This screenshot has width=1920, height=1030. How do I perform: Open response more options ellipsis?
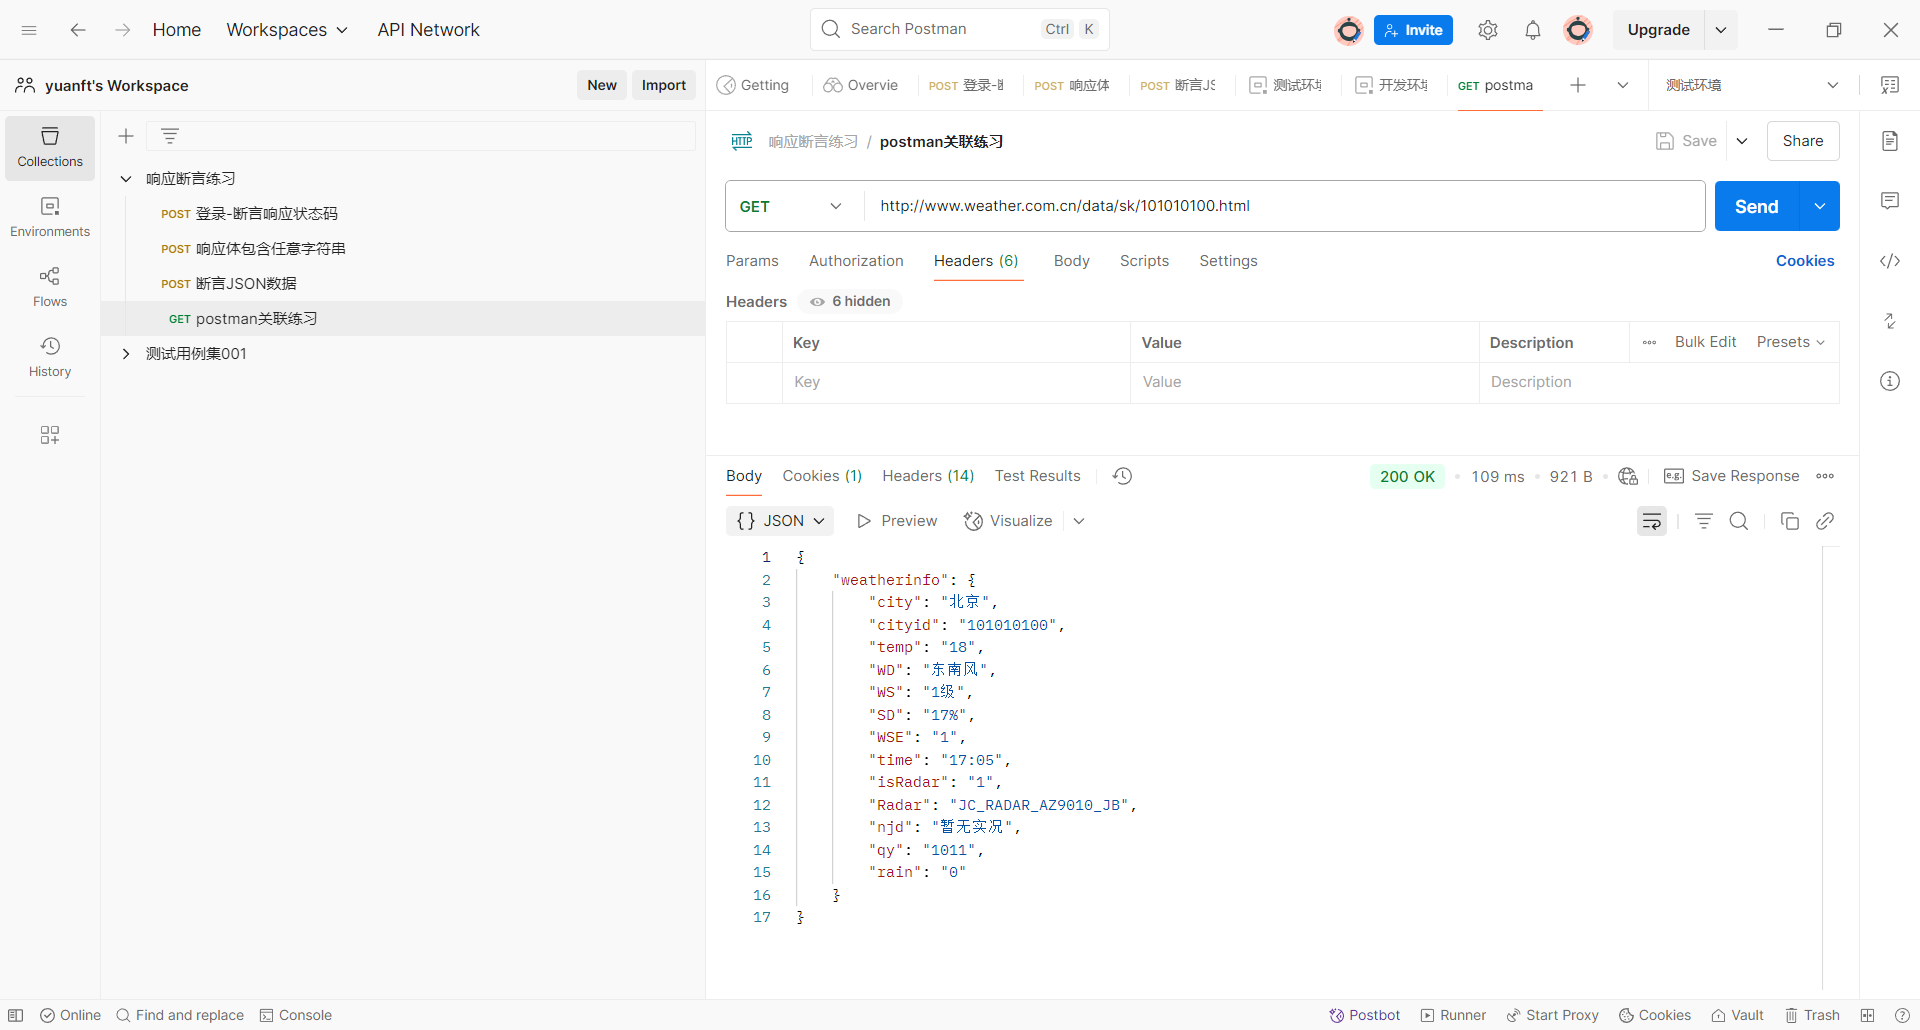coord(1825,476)
